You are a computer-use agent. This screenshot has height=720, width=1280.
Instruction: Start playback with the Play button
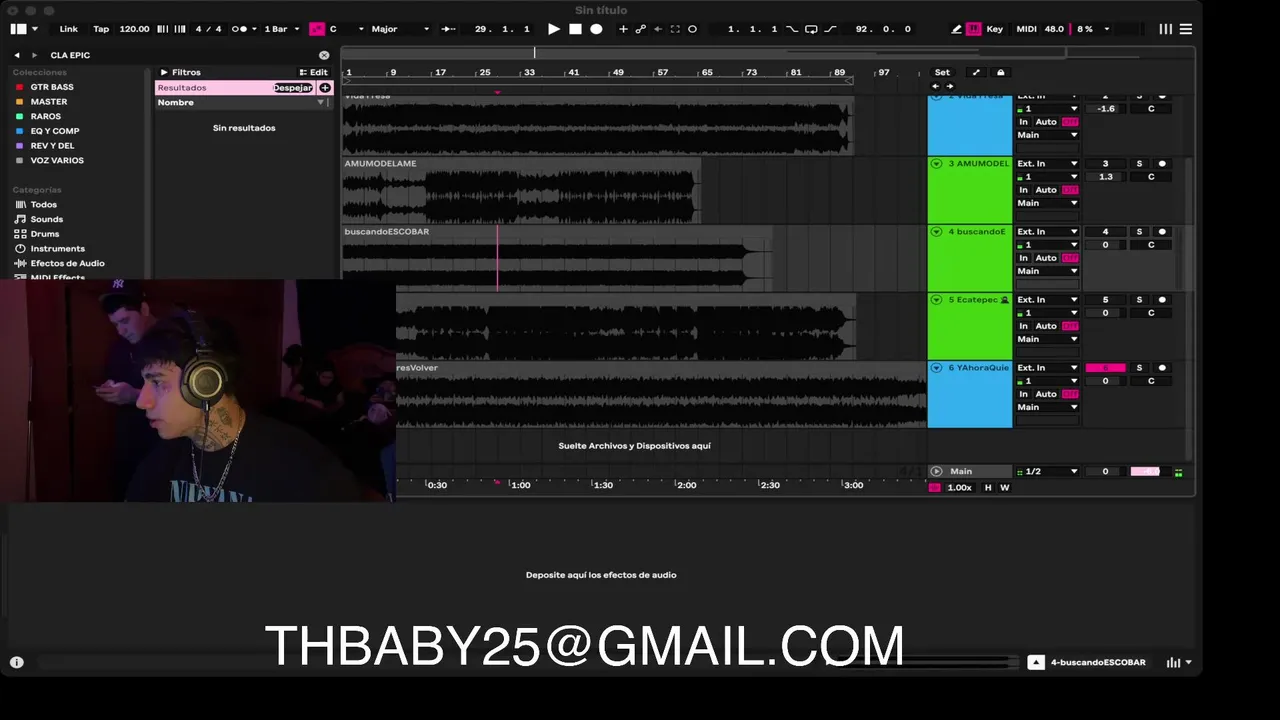554,29
